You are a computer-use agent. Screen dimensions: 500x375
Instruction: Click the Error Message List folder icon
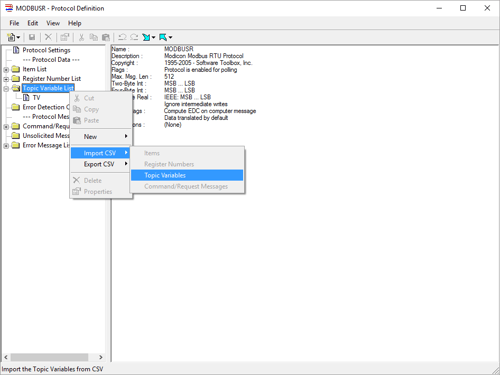pyautogui.click(x=16, y=145)
